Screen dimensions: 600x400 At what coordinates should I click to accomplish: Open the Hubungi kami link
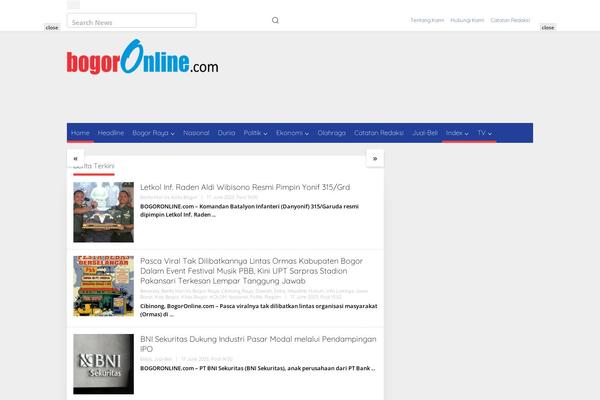[x=467, y=20]
